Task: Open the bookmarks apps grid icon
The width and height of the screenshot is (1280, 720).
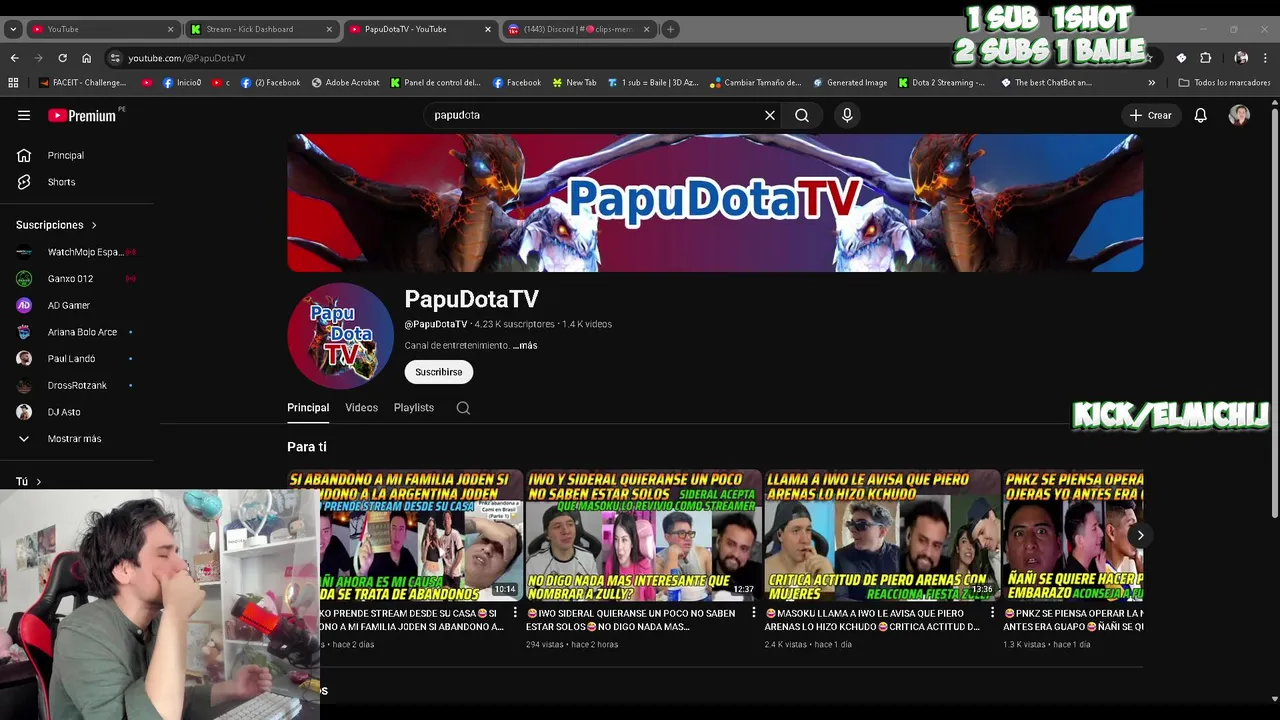Action: (14, 83)
